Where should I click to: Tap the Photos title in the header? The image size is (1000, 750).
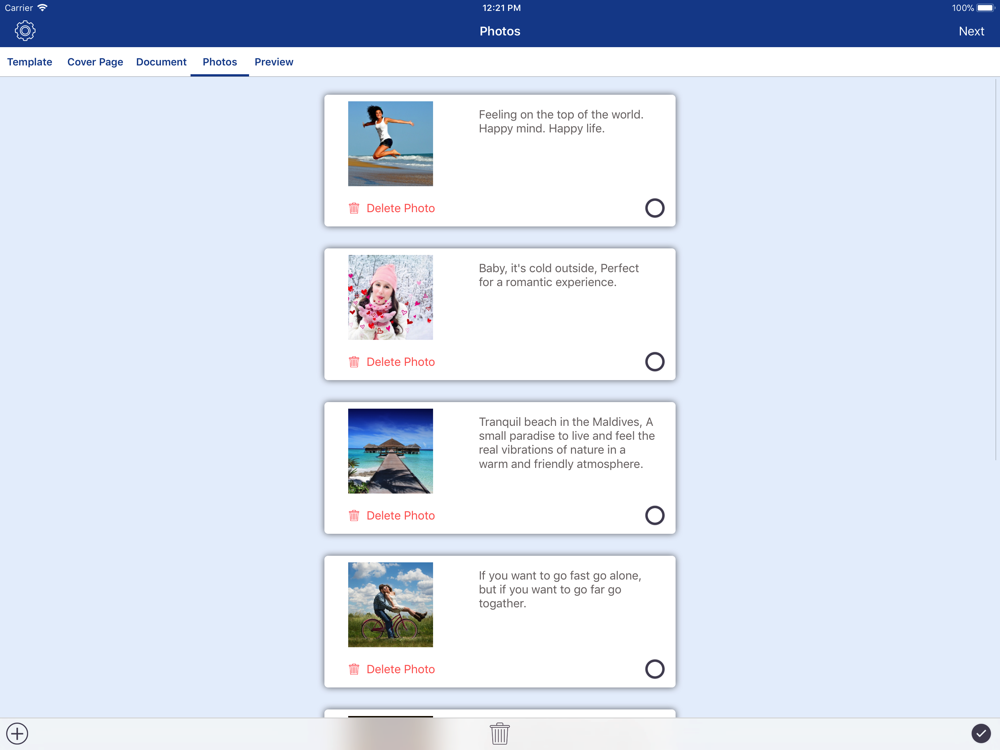pyautogui.click(x=500, y=31)
